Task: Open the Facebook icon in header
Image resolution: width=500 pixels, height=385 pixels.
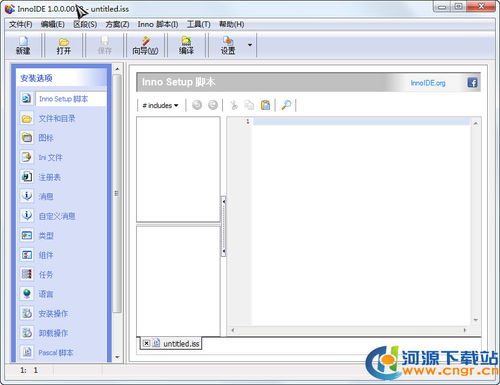Action: (x=472, y=82)
